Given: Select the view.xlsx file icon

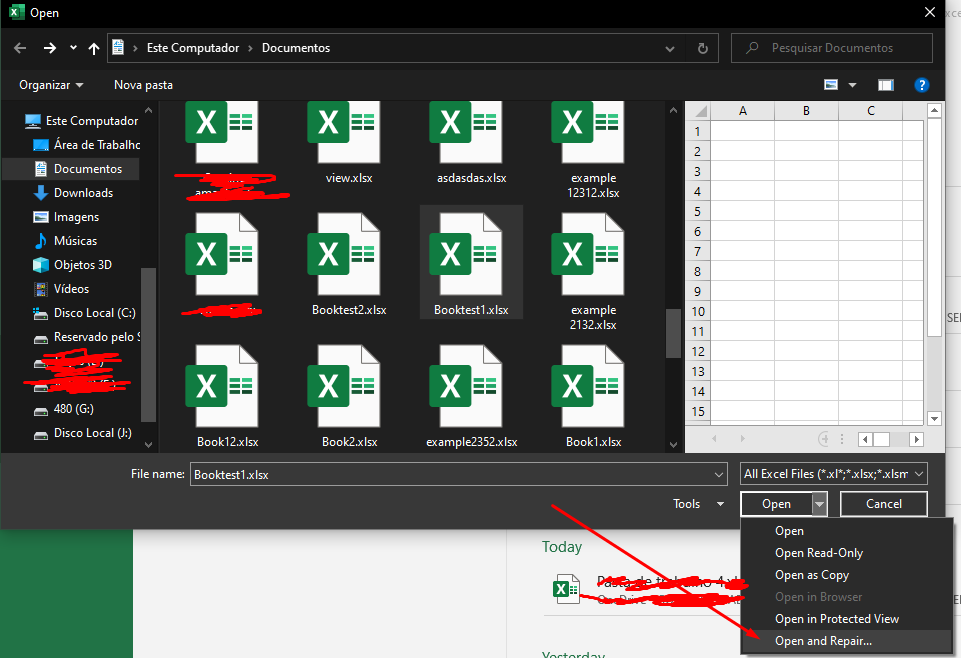Looking at the screenshot, I should click(344, 132).
